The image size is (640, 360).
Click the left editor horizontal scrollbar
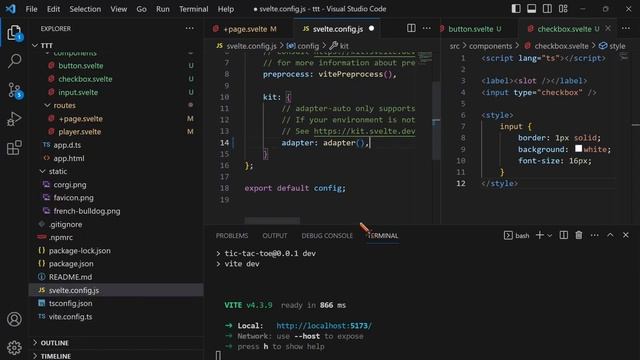coord(272,220)
